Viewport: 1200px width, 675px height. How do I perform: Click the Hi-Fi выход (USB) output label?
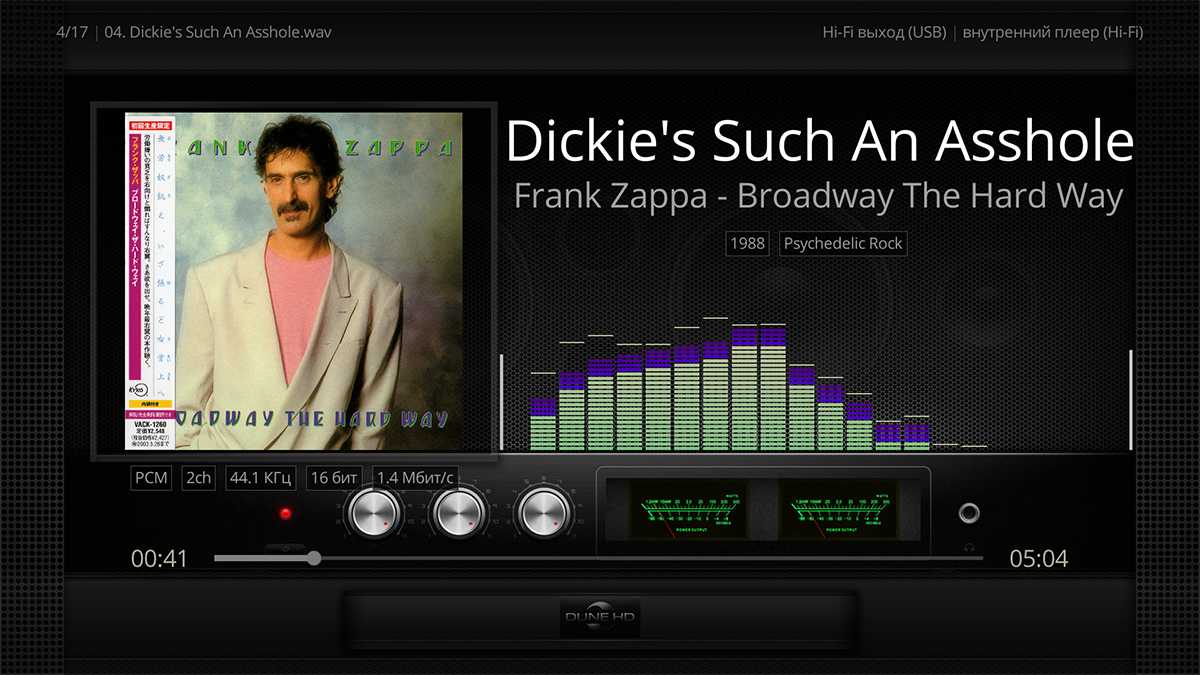point(884,32)
